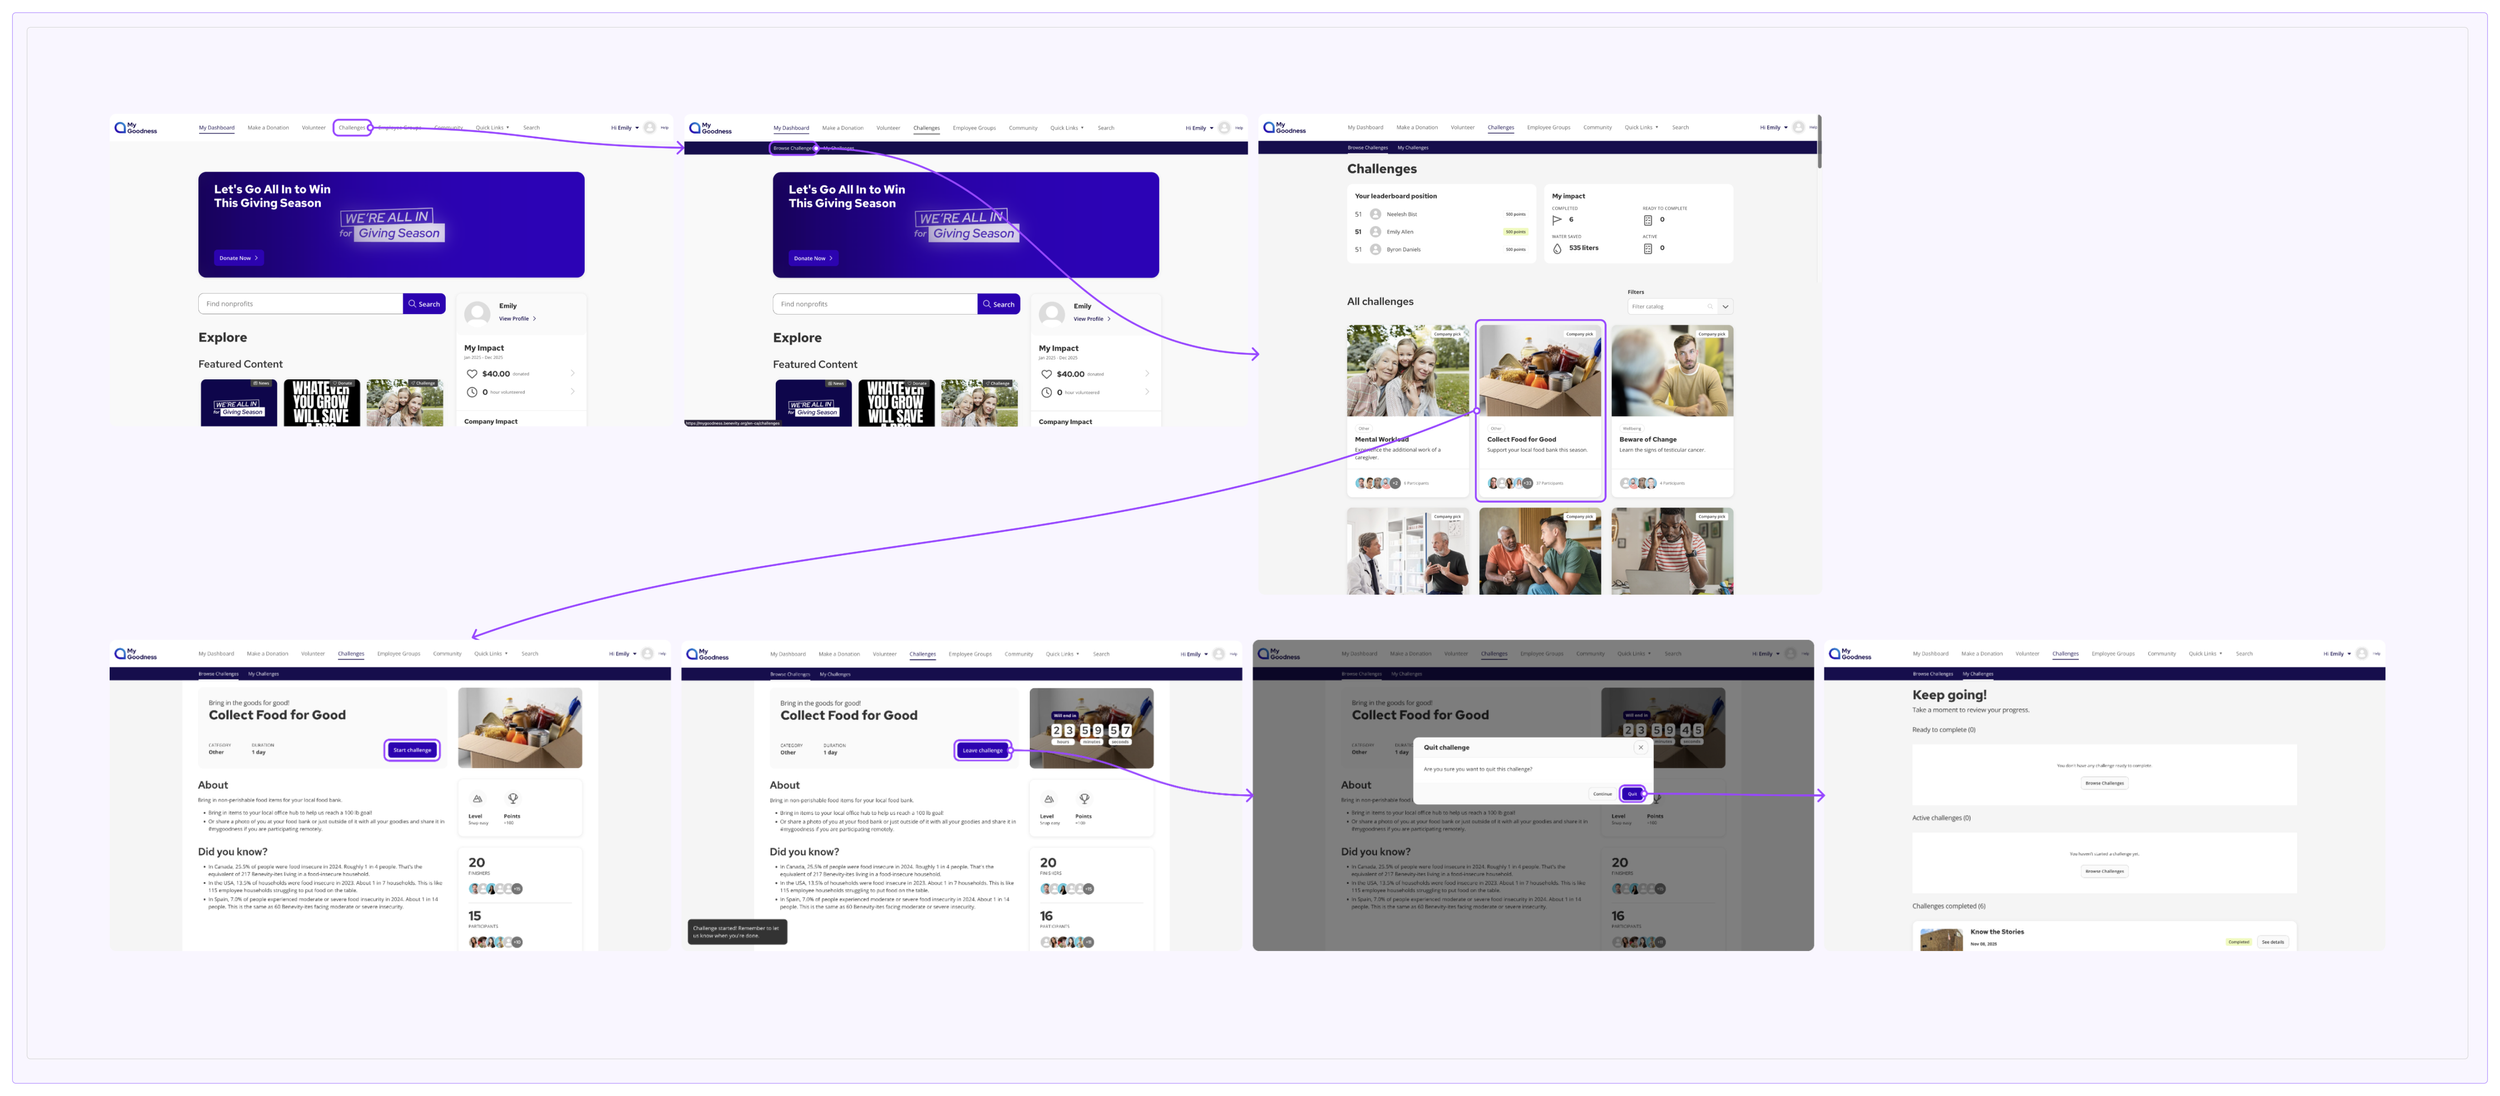The image size is (2500, 1096).
Task: Open See details for Know the Stories
Action: [2272, 942]
